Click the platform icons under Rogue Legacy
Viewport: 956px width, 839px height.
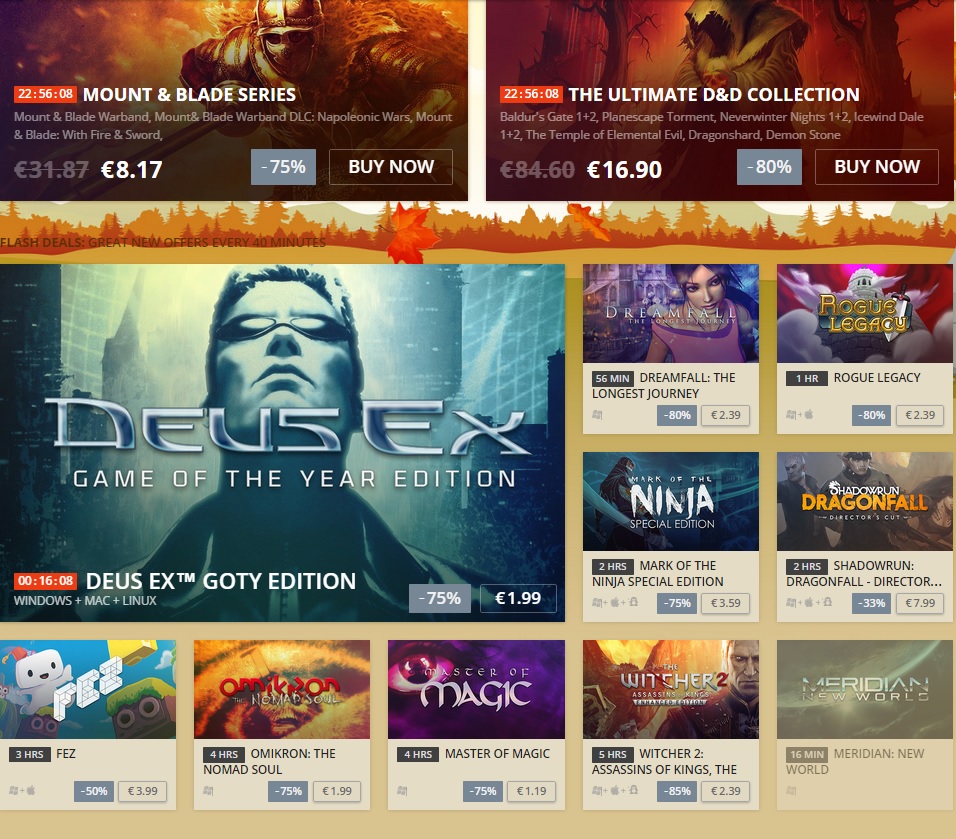(x=799, y=415)
